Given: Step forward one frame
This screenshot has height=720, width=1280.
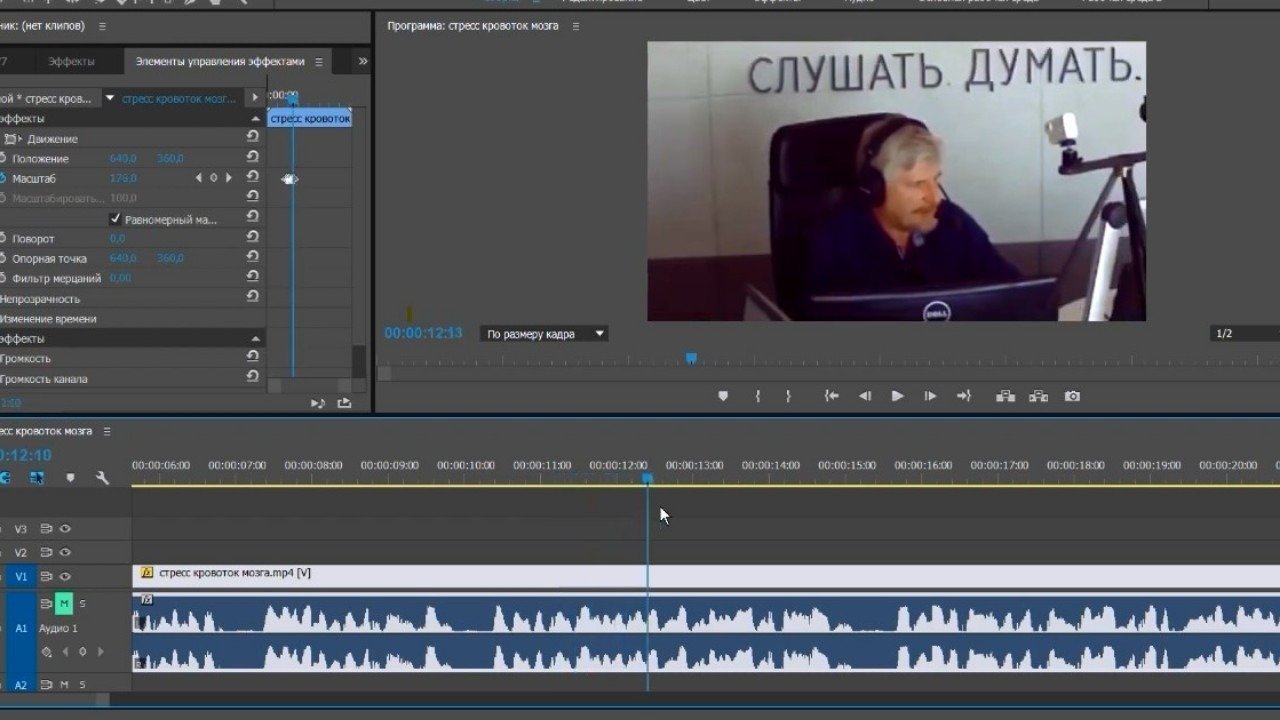Looking at the screenshot, I should [x=930, y=396].
